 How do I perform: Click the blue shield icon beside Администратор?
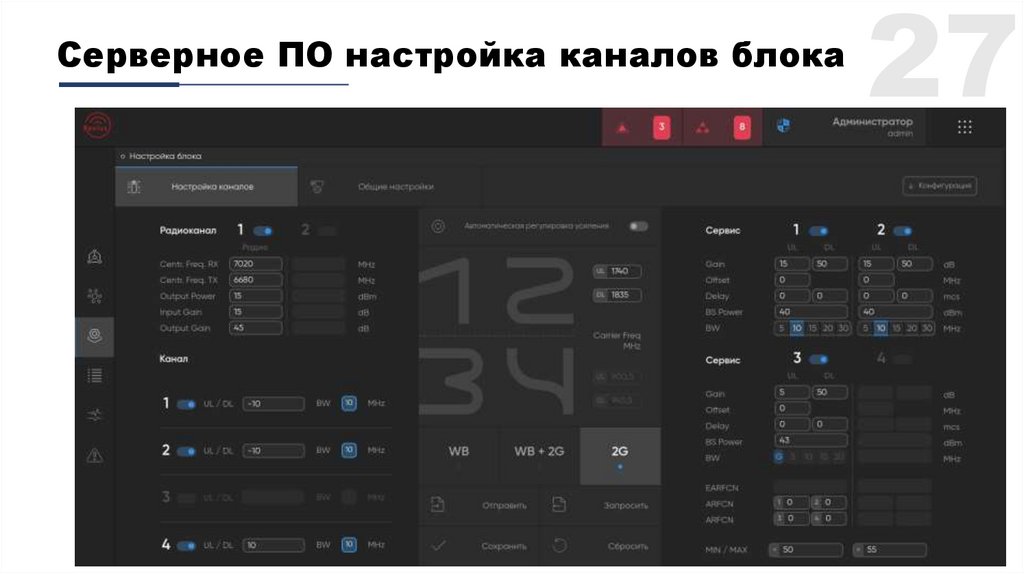click(784, 126)
